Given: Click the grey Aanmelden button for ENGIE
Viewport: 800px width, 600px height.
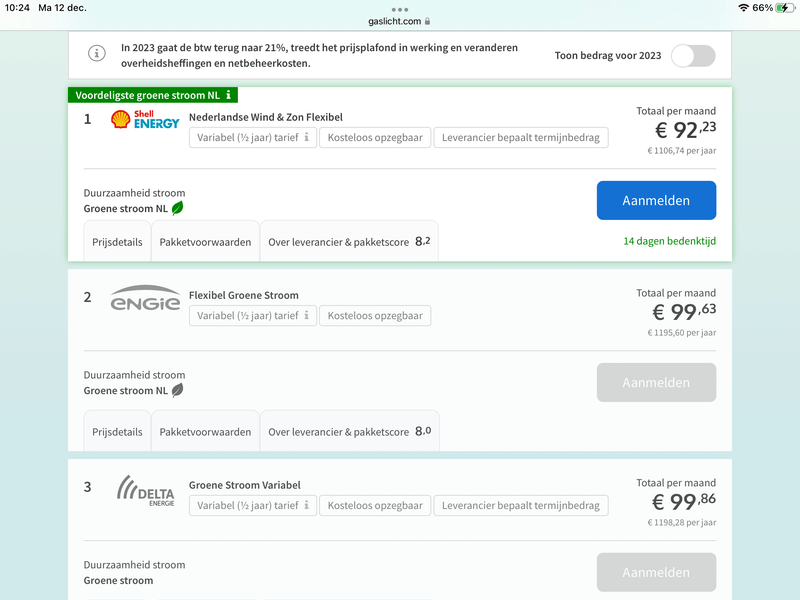Looking at the screenshot, I should point(656,382).
